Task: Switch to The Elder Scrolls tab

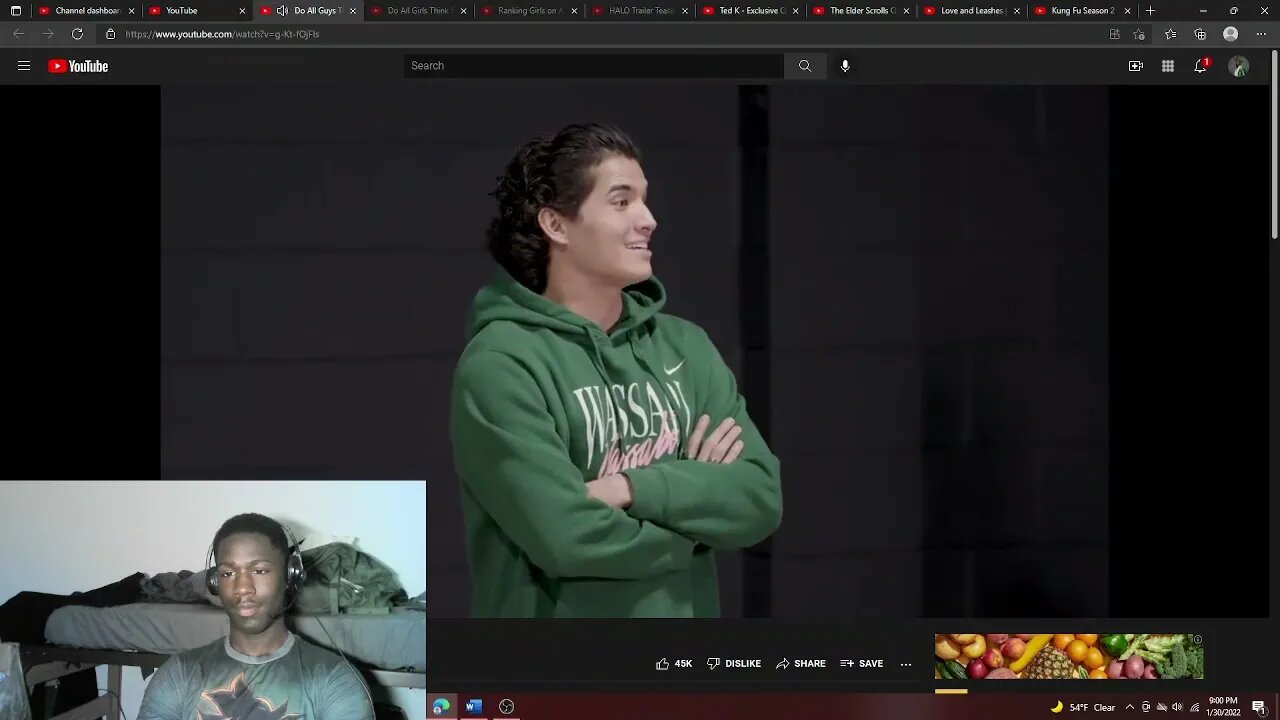Action: tap(862, 11)
